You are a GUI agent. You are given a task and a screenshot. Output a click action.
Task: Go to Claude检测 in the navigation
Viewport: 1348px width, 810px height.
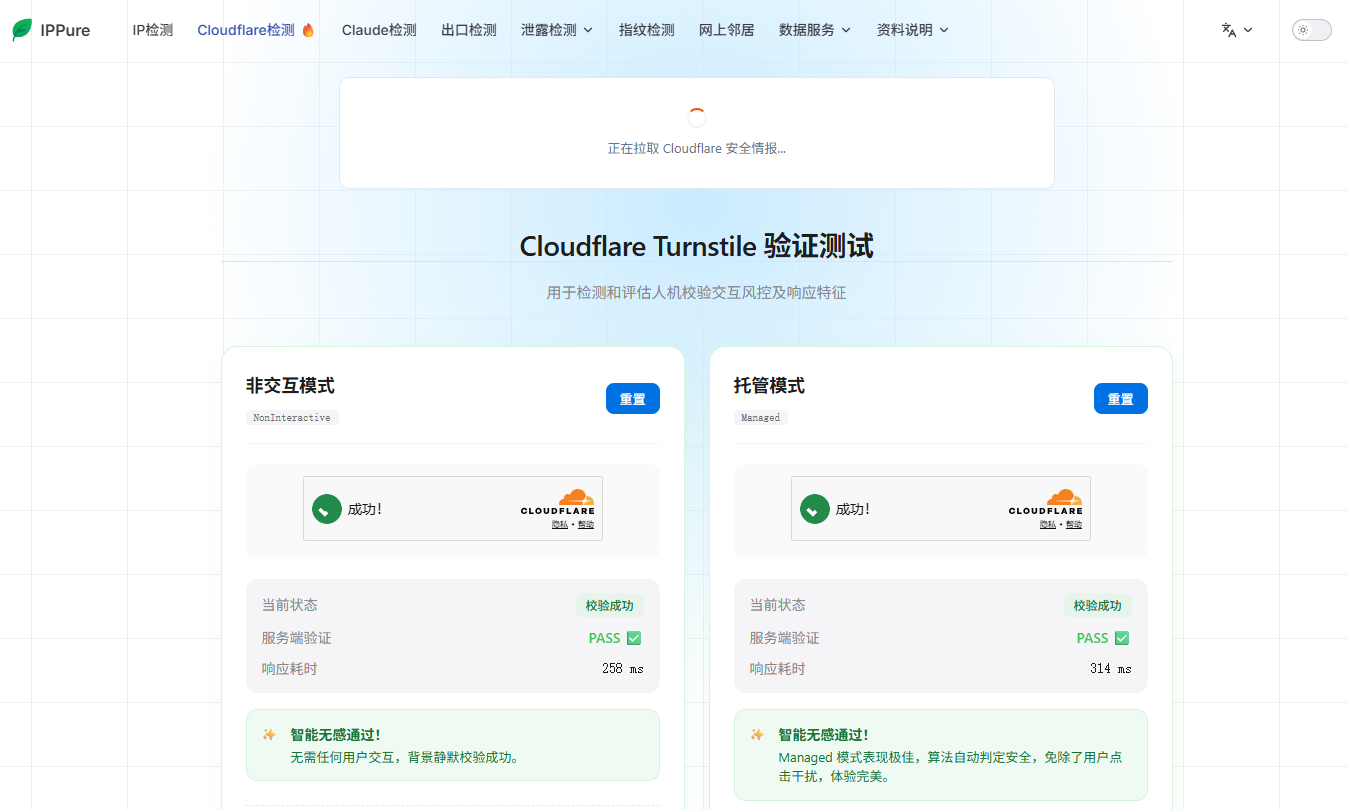[379, 30]
